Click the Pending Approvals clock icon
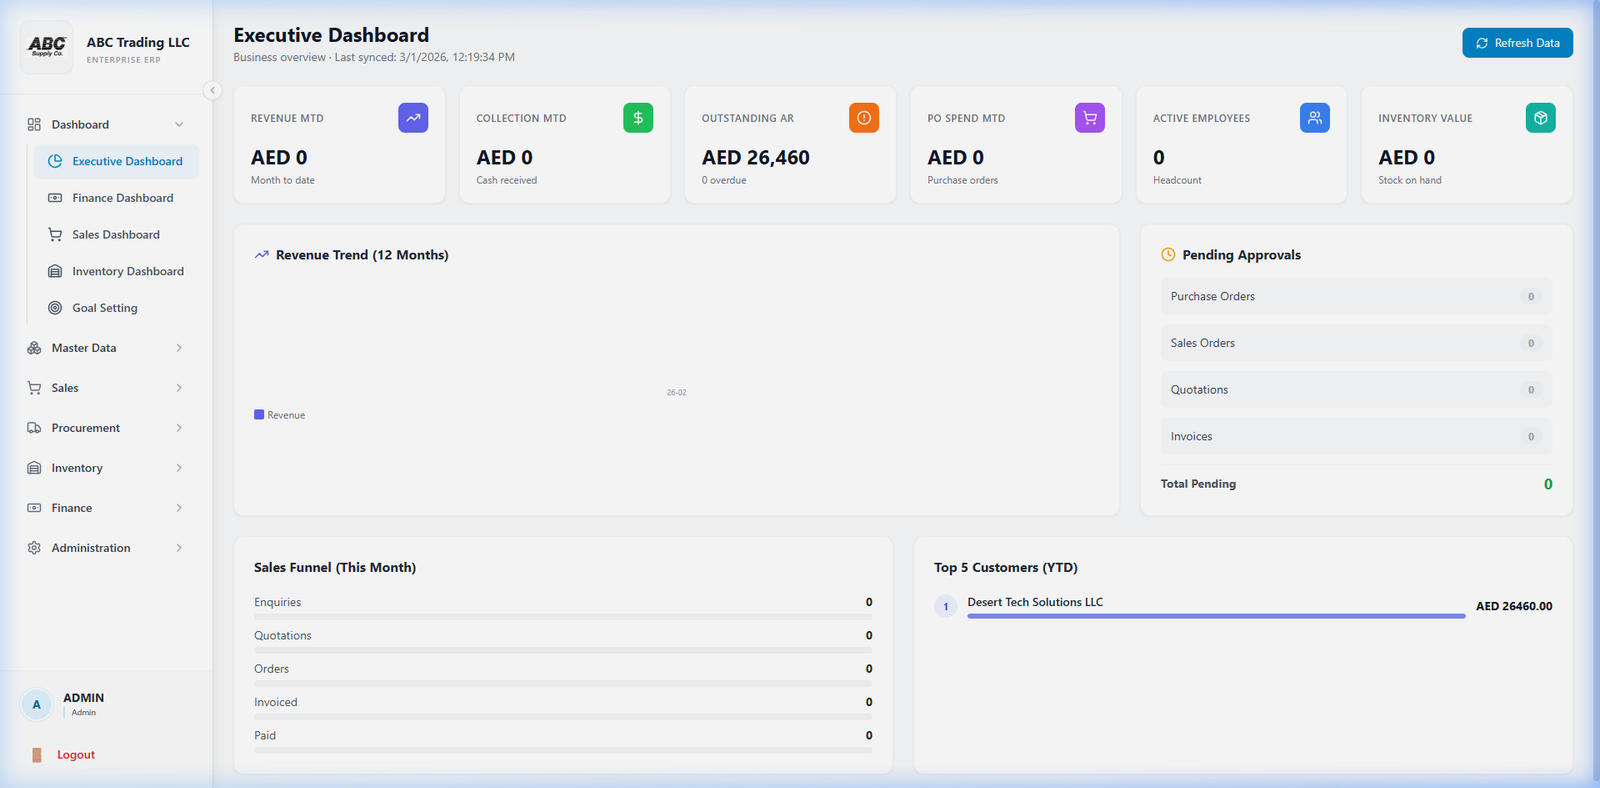The height and width of the screenshot is (788, 1600). coord(1168,255)
